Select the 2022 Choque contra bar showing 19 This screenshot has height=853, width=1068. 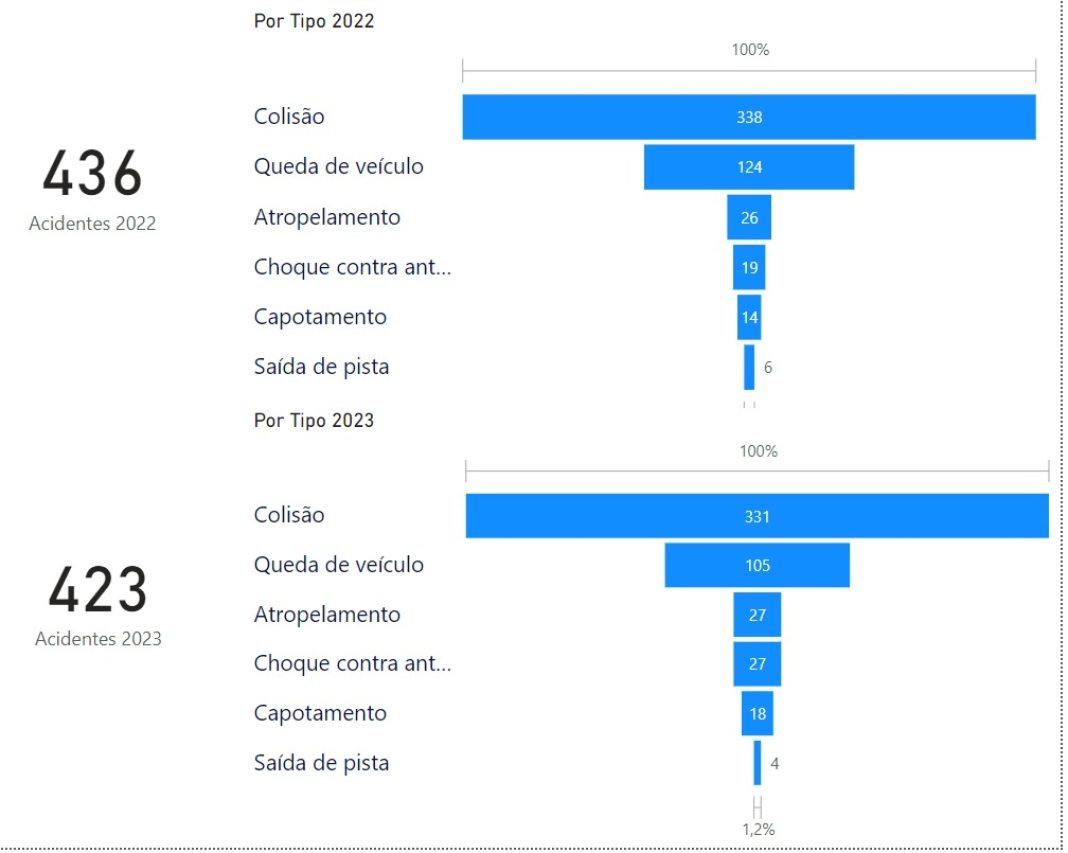tap(749, 267)
